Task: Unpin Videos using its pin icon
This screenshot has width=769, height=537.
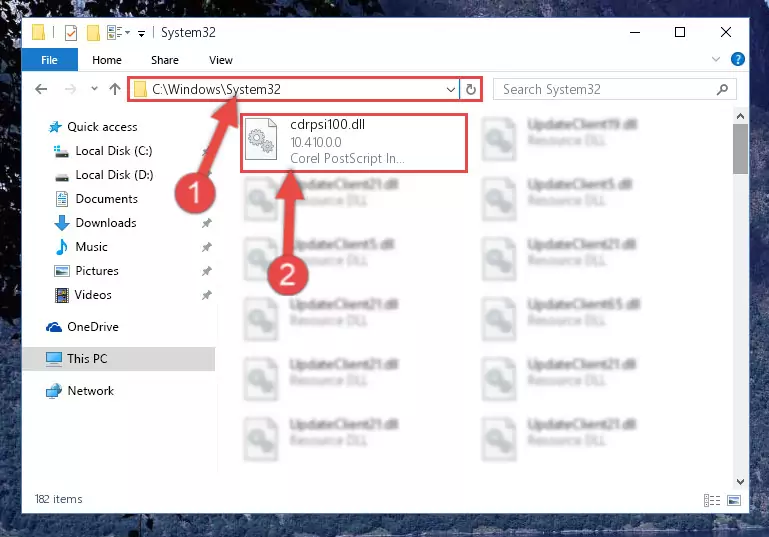Action: coord(206,295)
